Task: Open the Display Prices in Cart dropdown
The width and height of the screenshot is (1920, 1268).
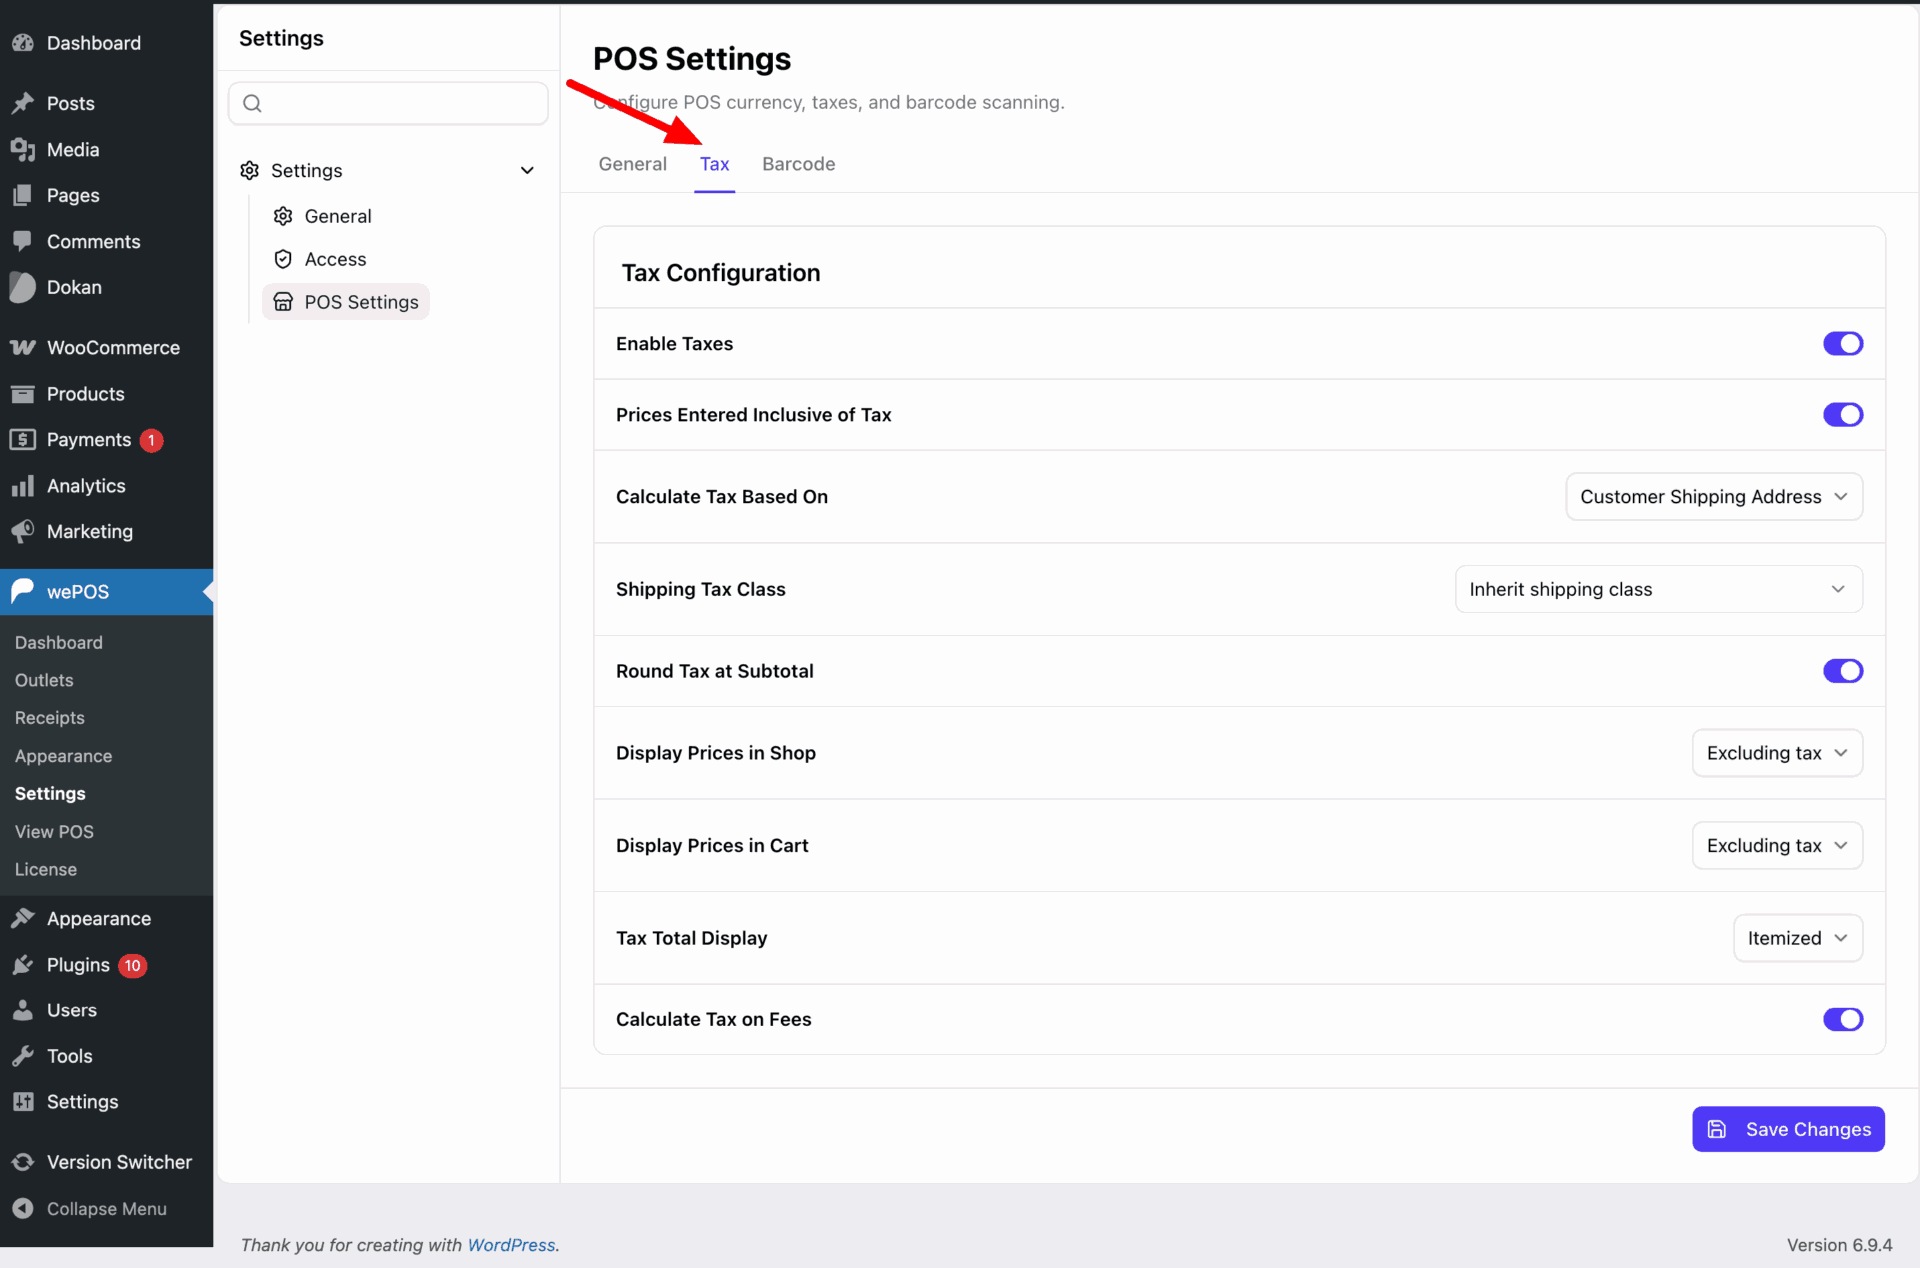Action: (x=1777, y=846)
